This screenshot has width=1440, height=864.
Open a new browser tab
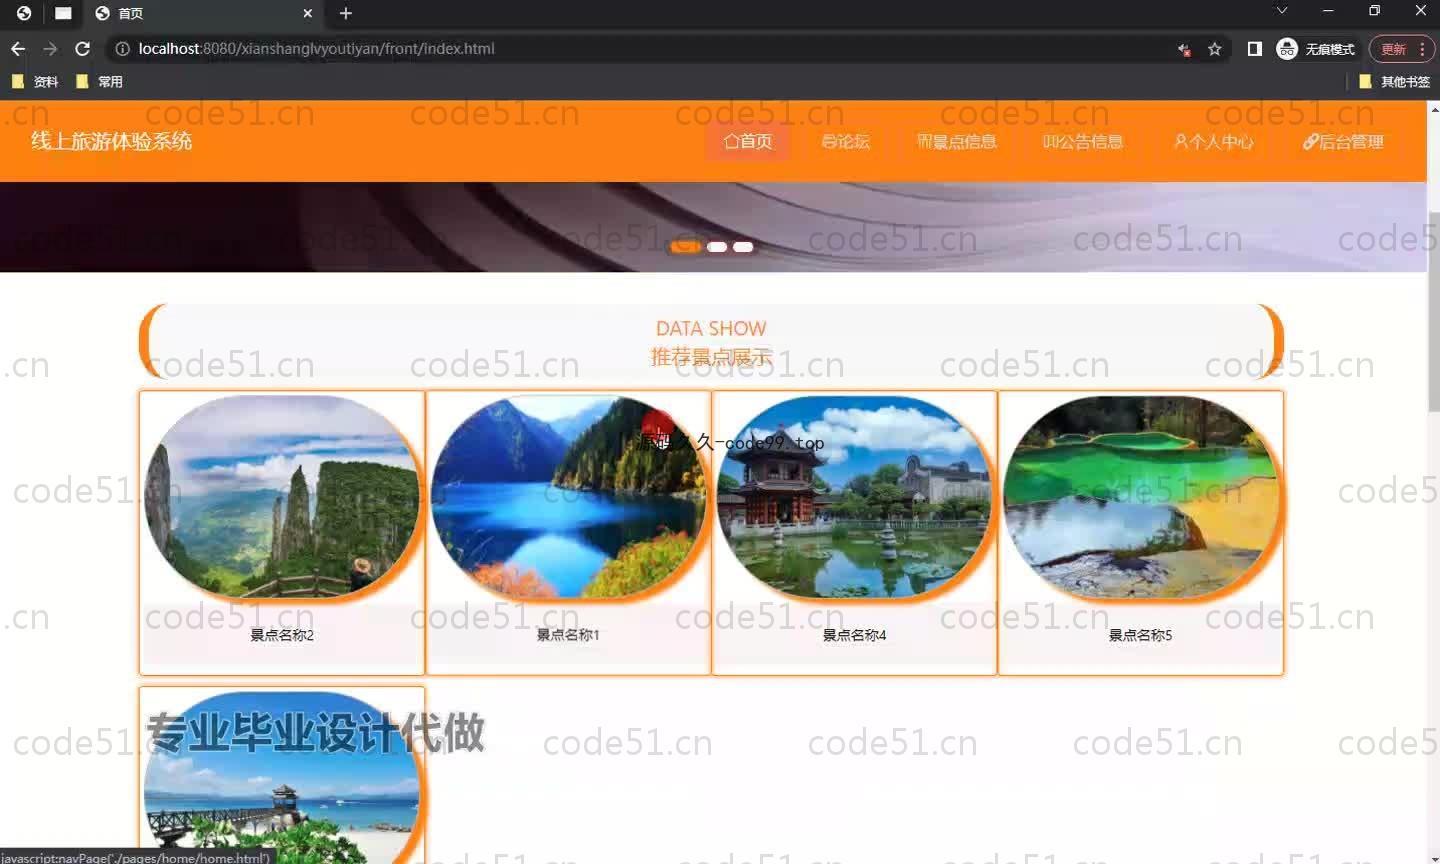[346, 13]
